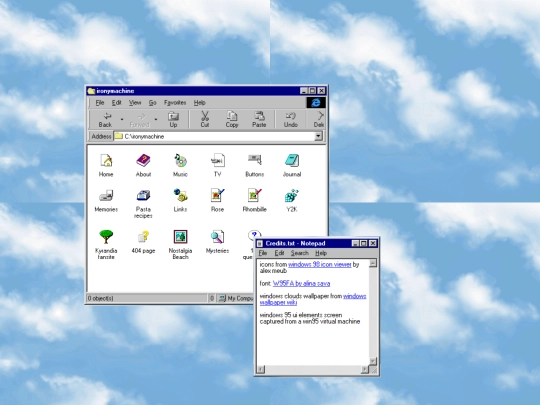The width and height of the screenshot is (540, 405).
Task: Close the Credits.txt Notepad window
Action: pos(373,243)
